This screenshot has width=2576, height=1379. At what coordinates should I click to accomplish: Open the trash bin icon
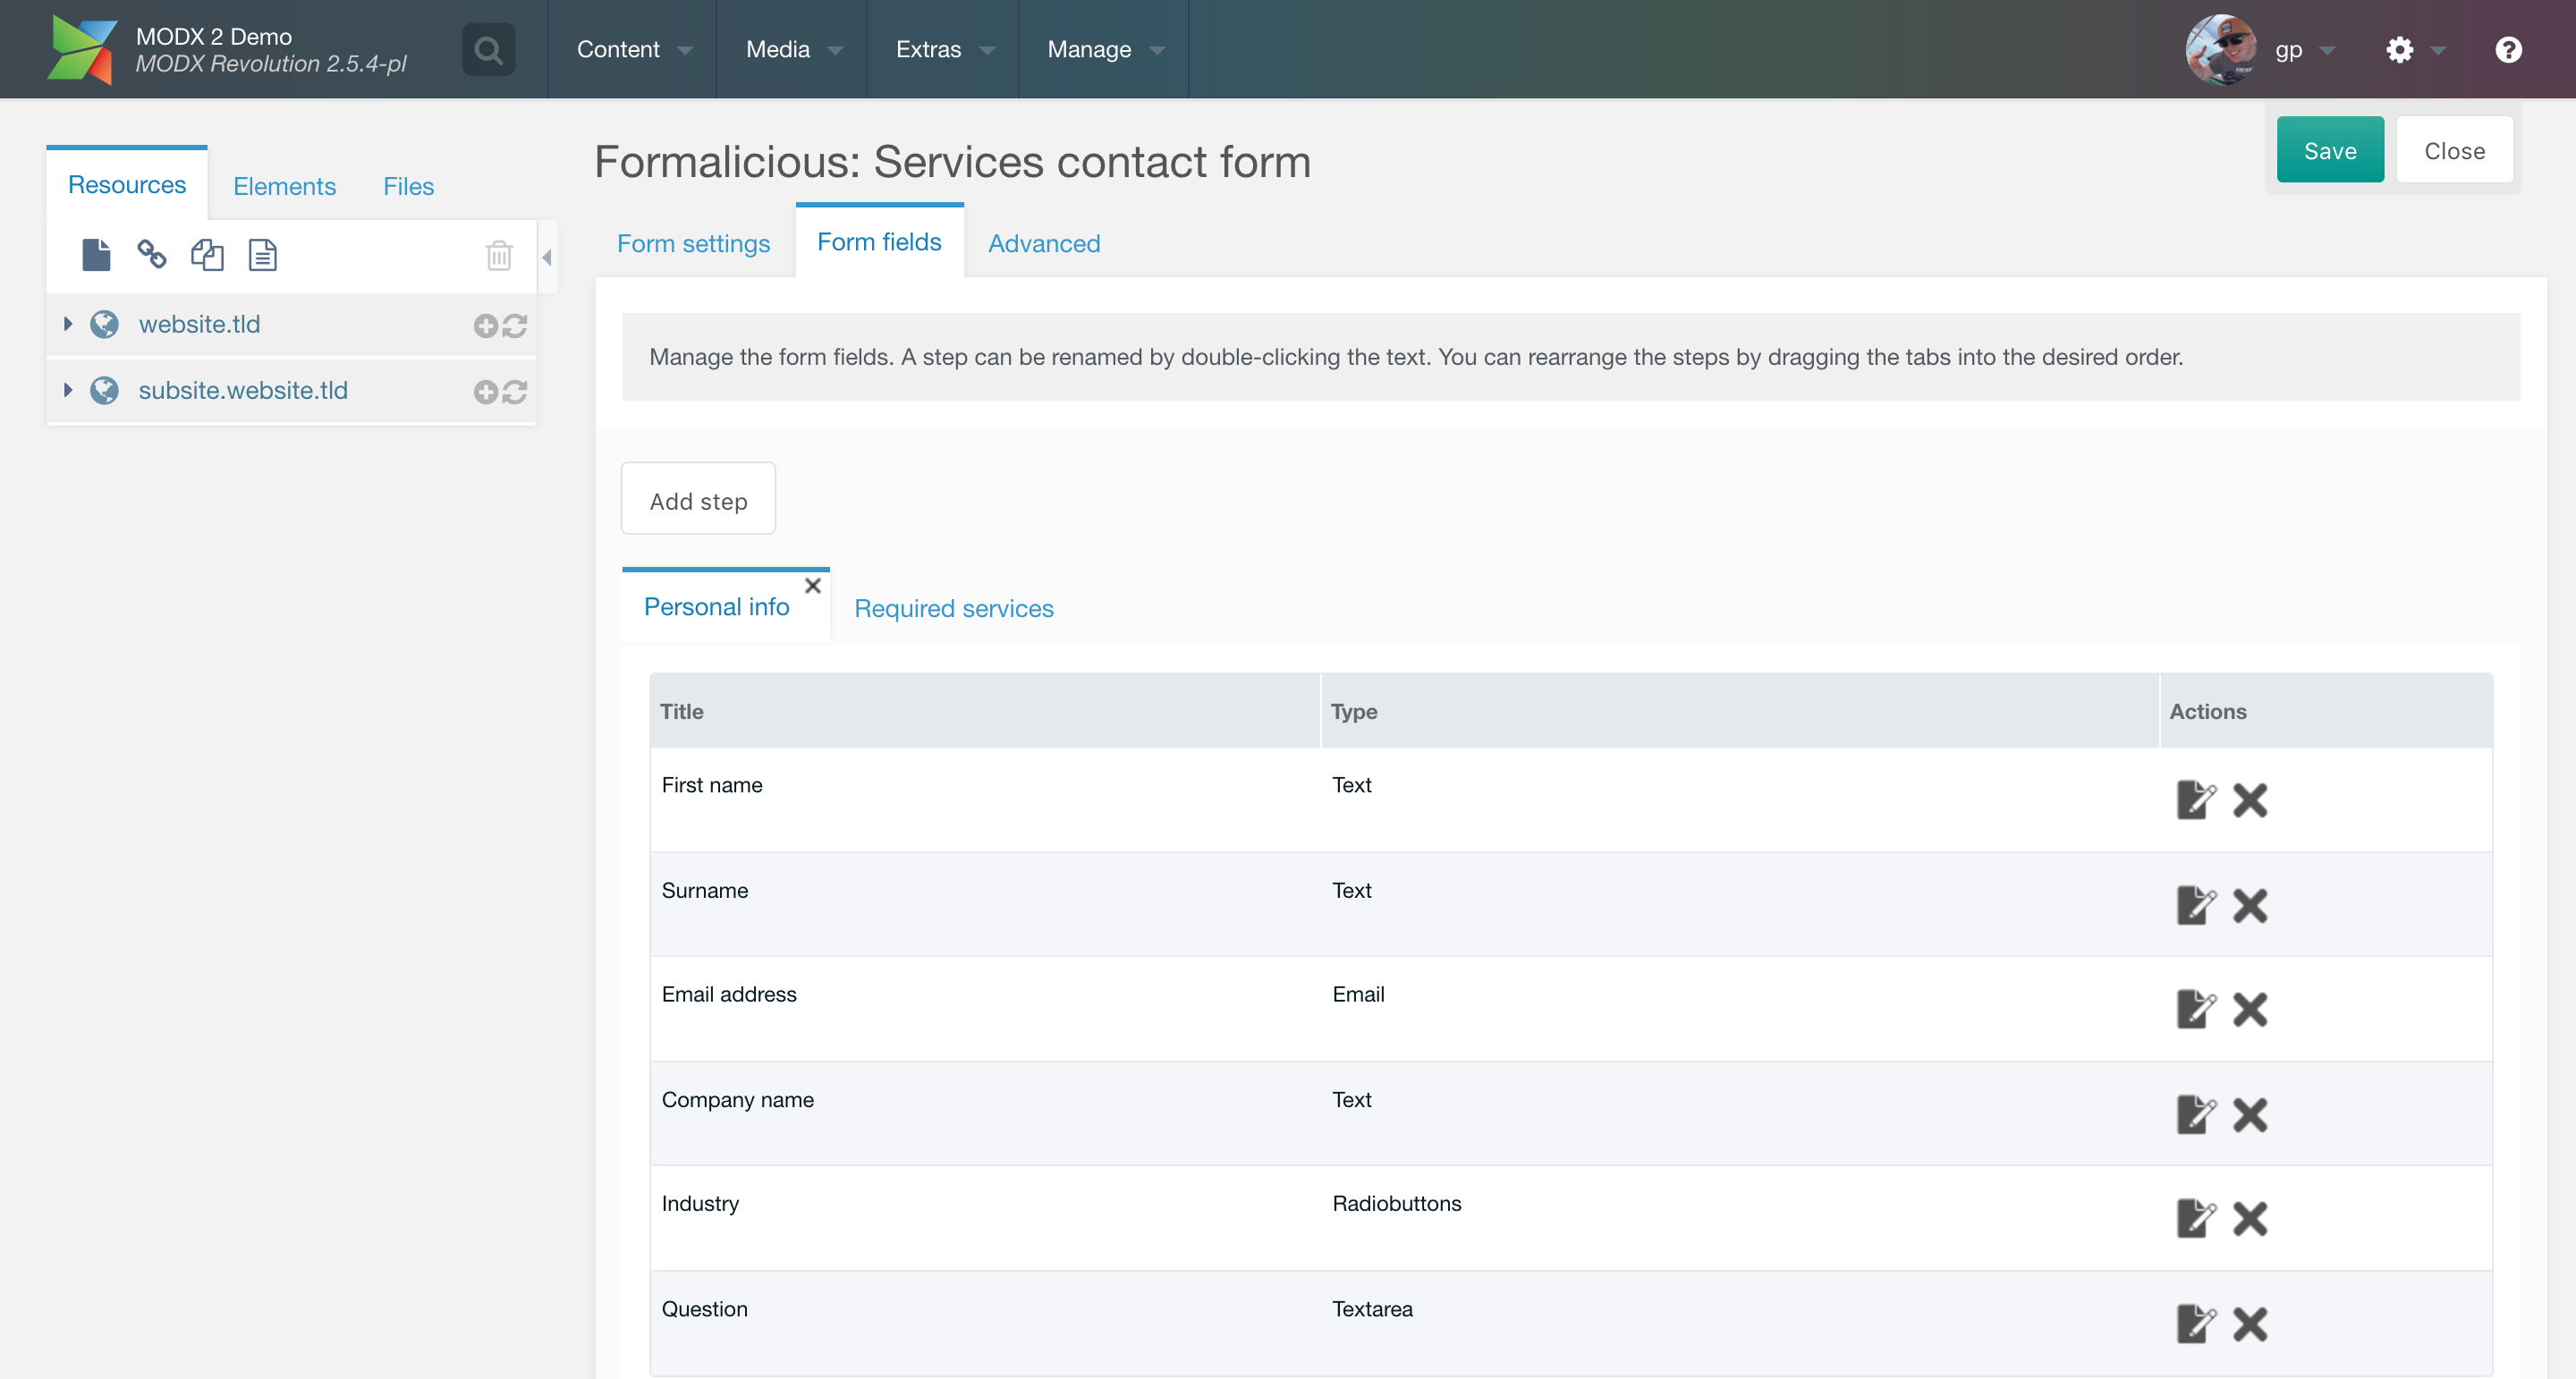[x=499, y=256]
